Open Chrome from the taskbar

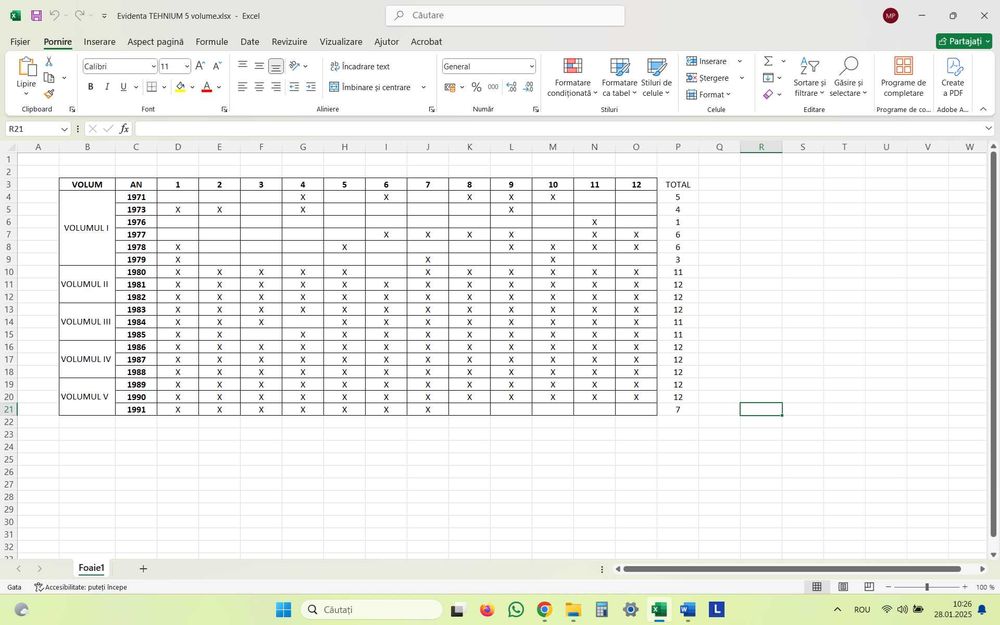[544, 610]
